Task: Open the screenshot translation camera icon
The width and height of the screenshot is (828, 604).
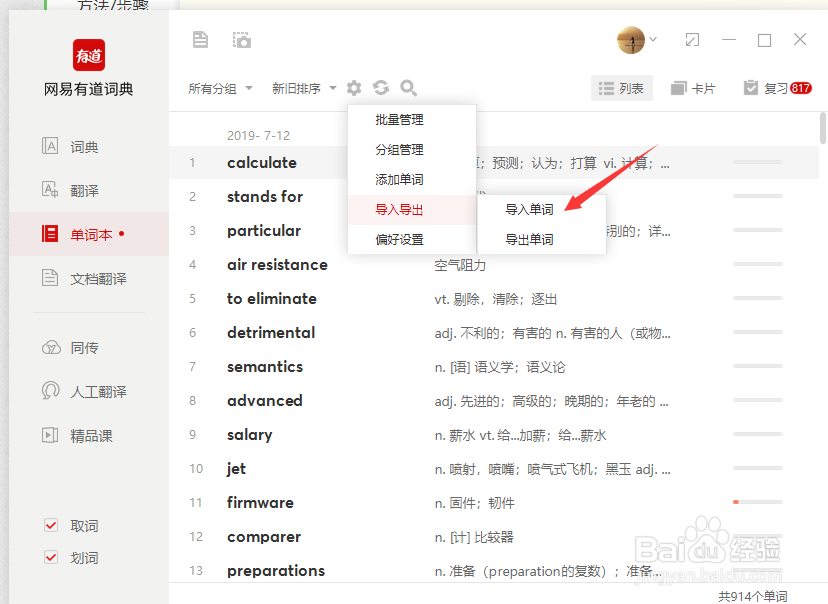Action: (x=241, y=39)
